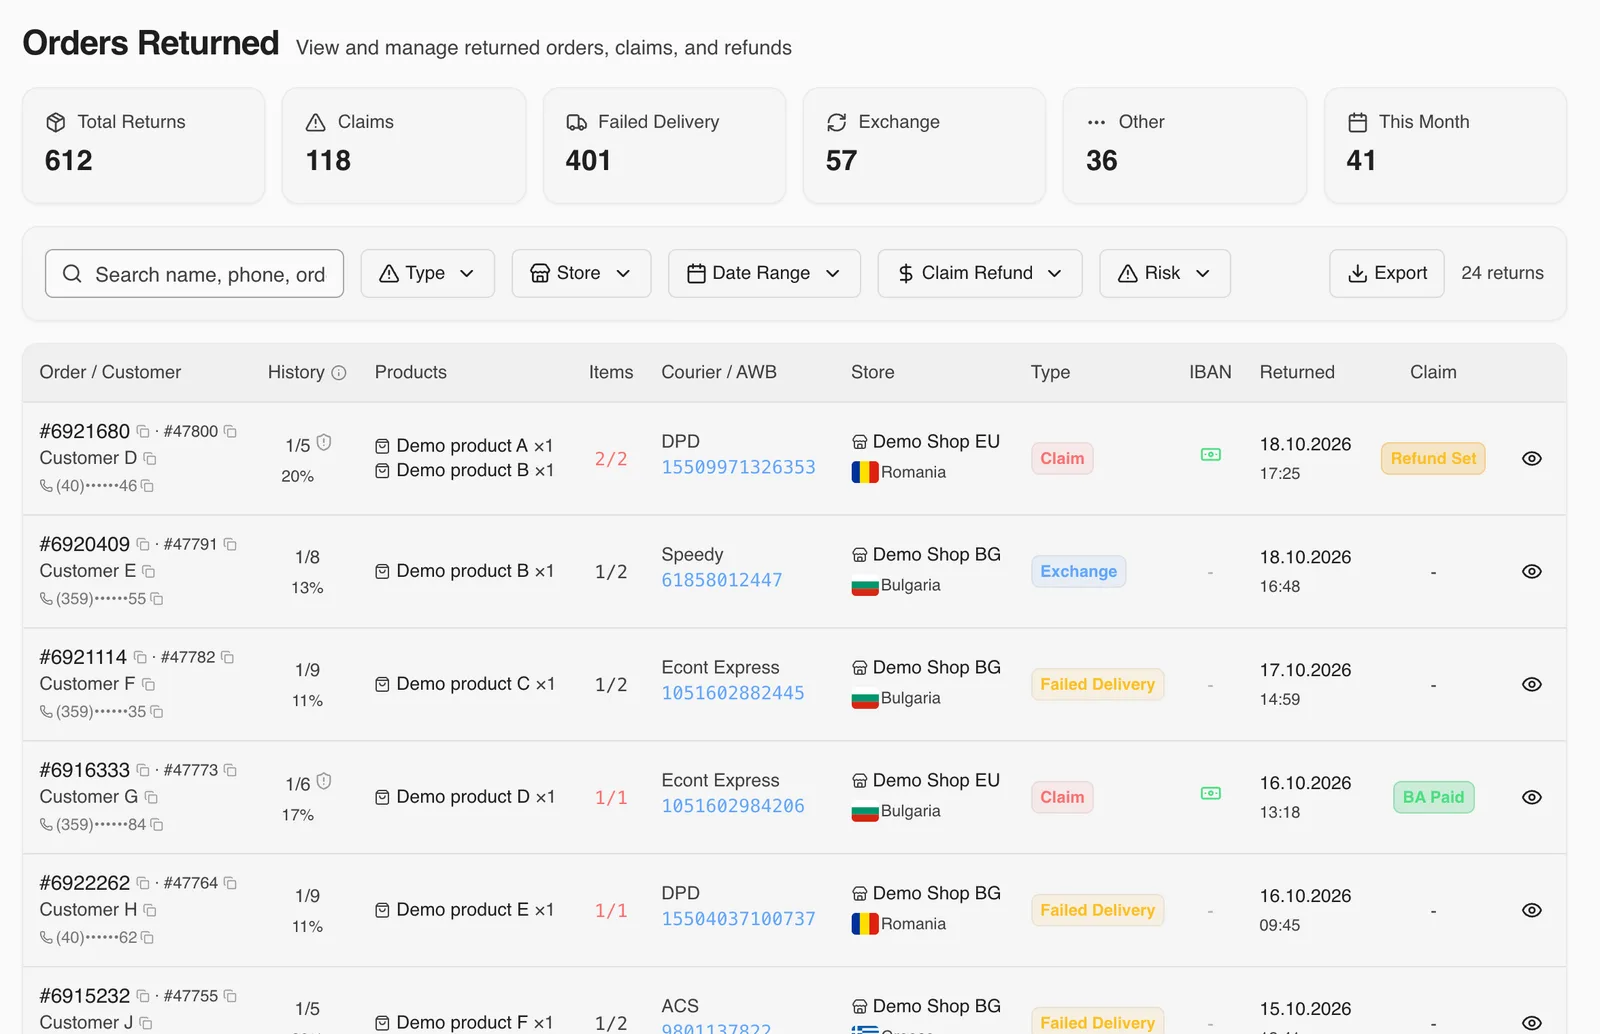Open the Date Range filter dropdown
This screenshot has width=1600, height=1034.
pyautogui.click(x=764, y=274)
